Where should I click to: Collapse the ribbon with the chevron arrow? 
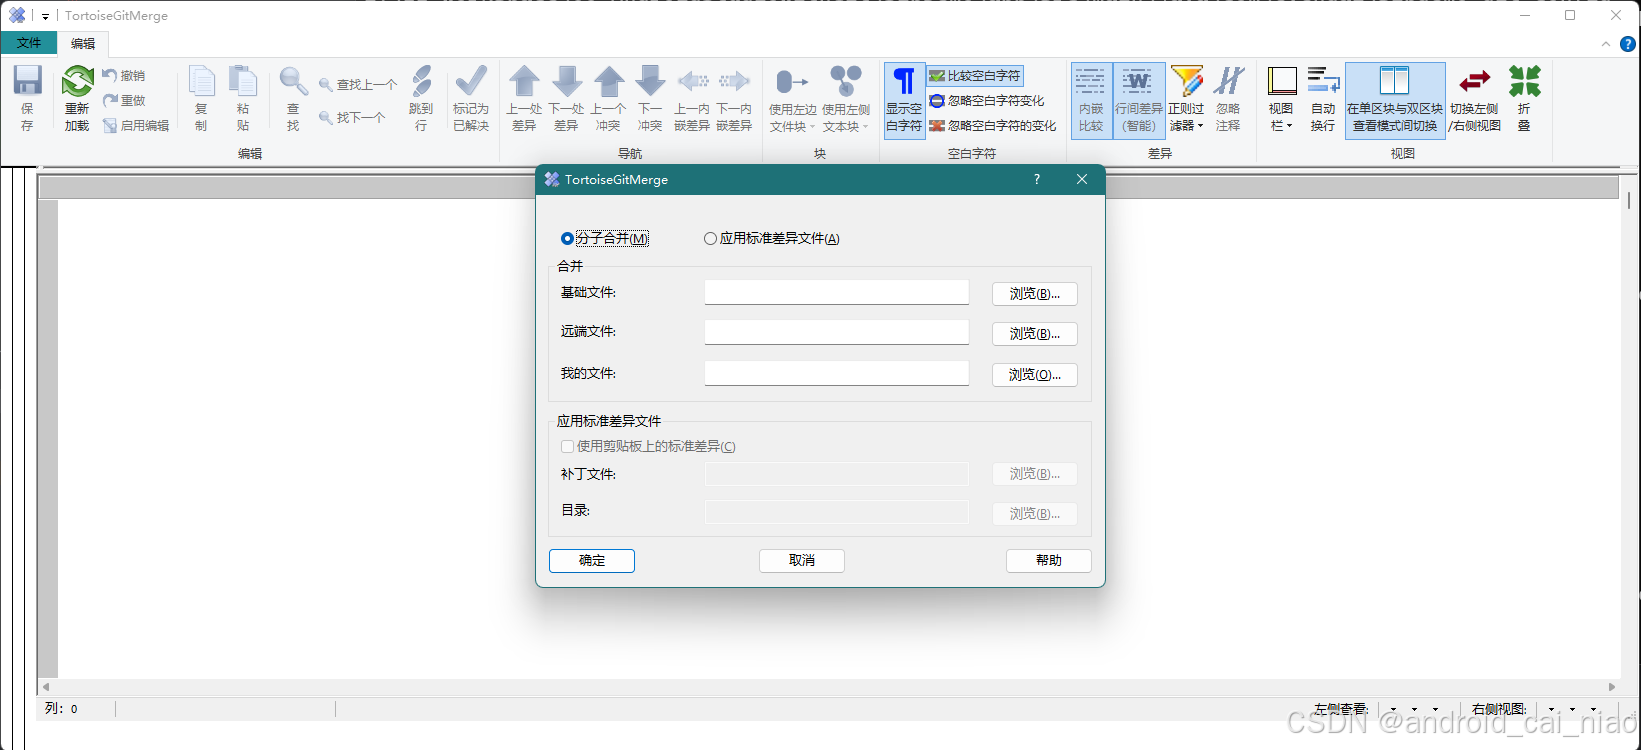click(x=1606, y=44)
